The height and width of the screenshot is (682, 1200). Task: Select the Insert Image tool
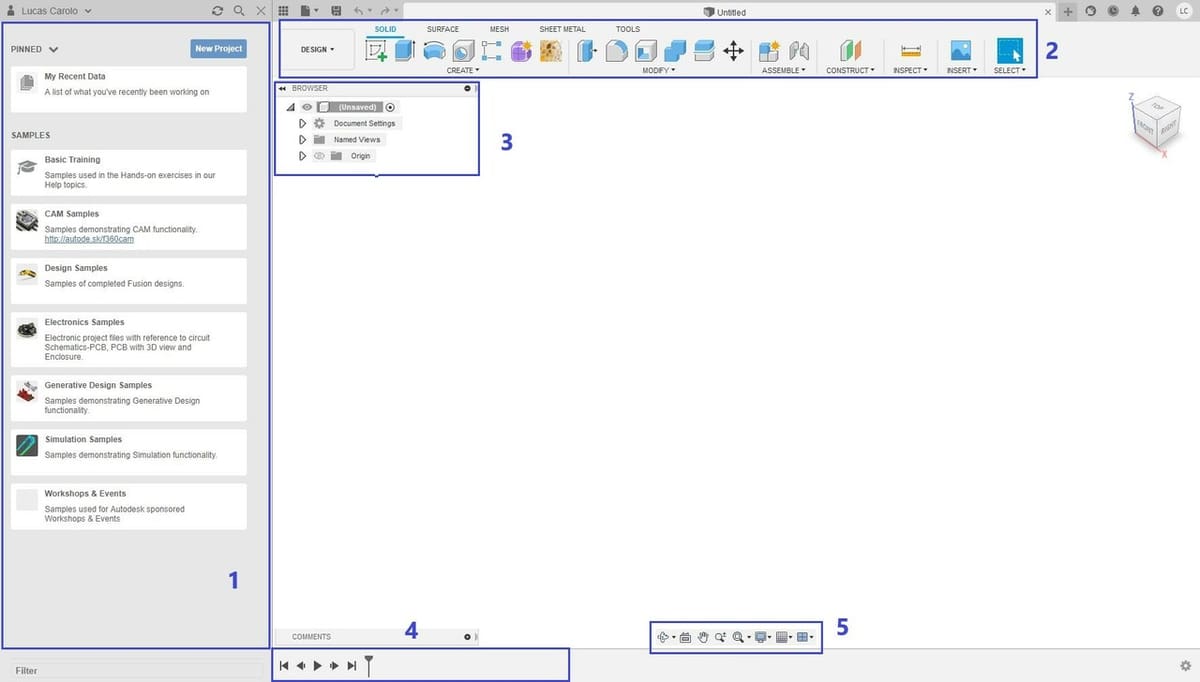click(x=961, y=50)
